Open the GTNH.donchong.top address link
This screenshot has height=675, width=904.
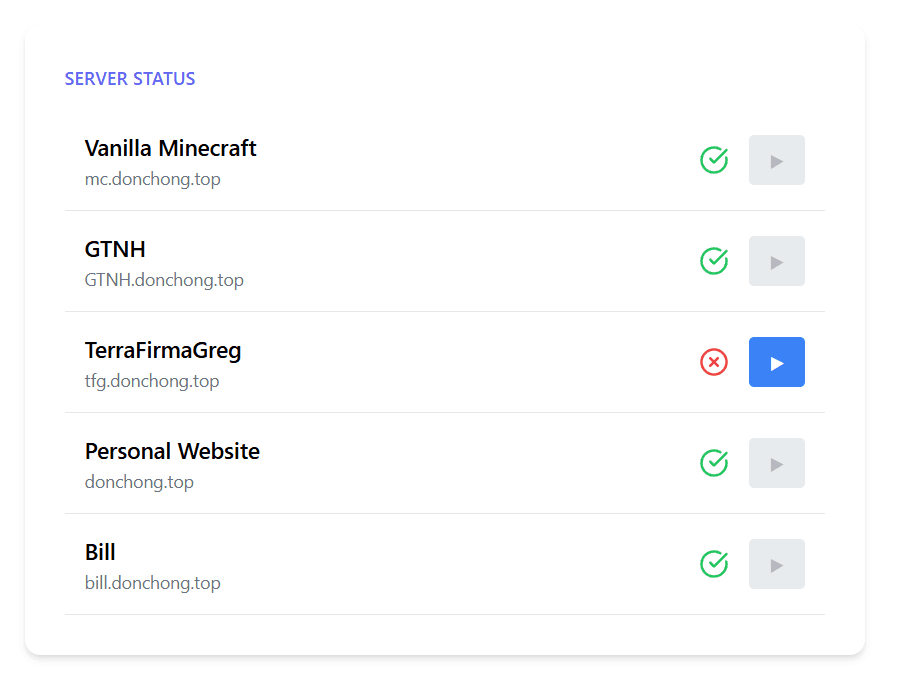(x=165, y=280)
